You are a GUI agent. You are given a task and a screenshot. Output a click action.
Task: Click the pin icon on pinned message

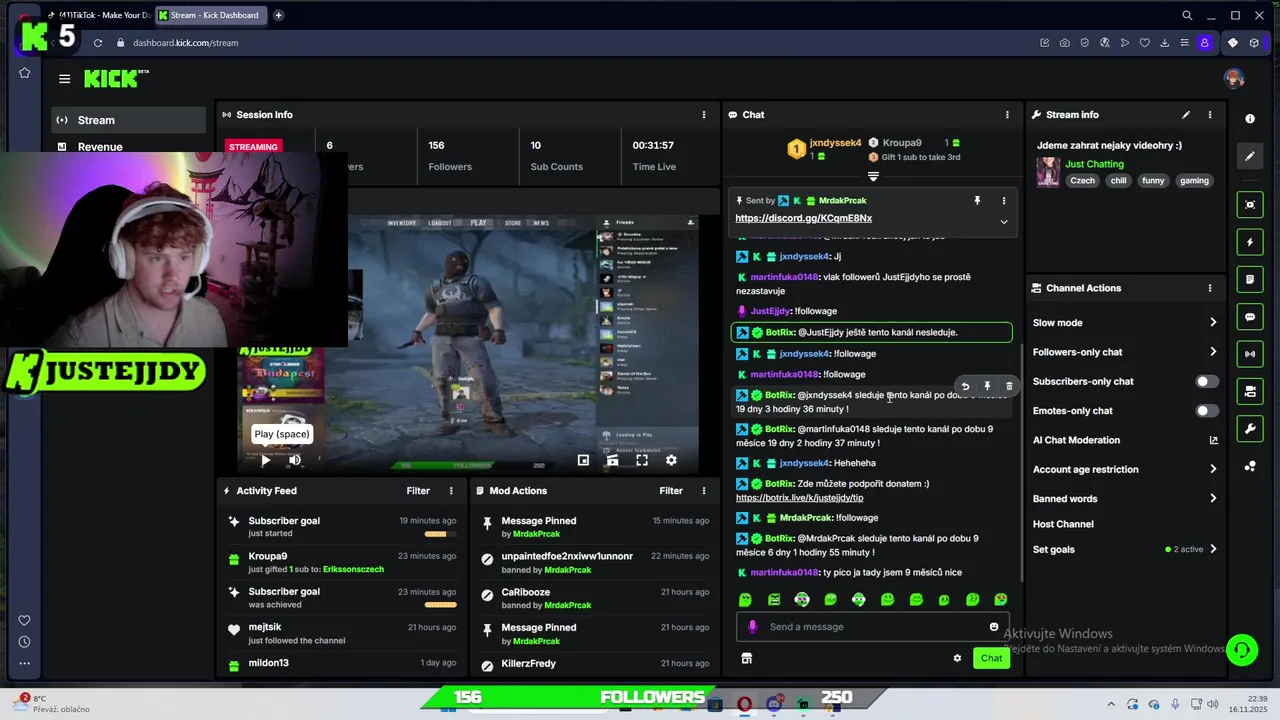977,201
